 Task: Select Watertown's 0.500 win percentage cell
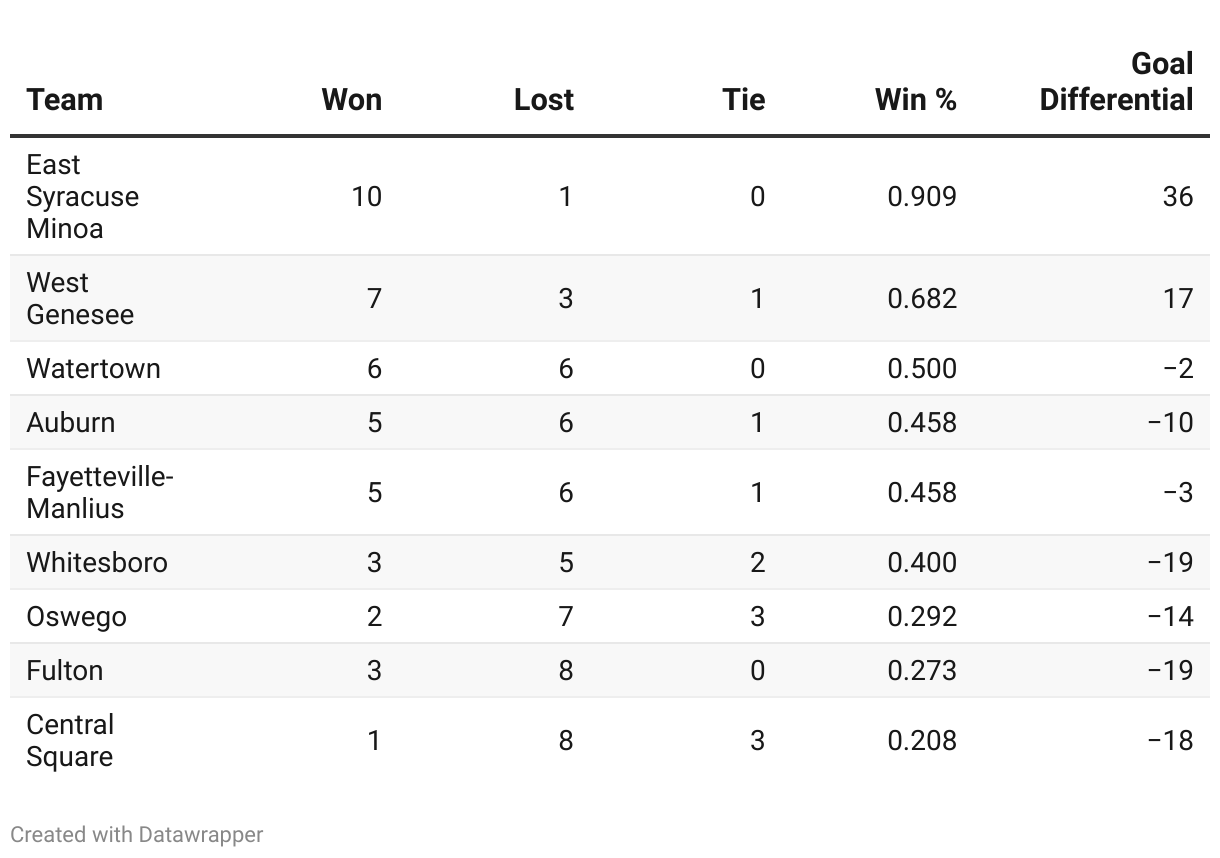tap(921, 368)
